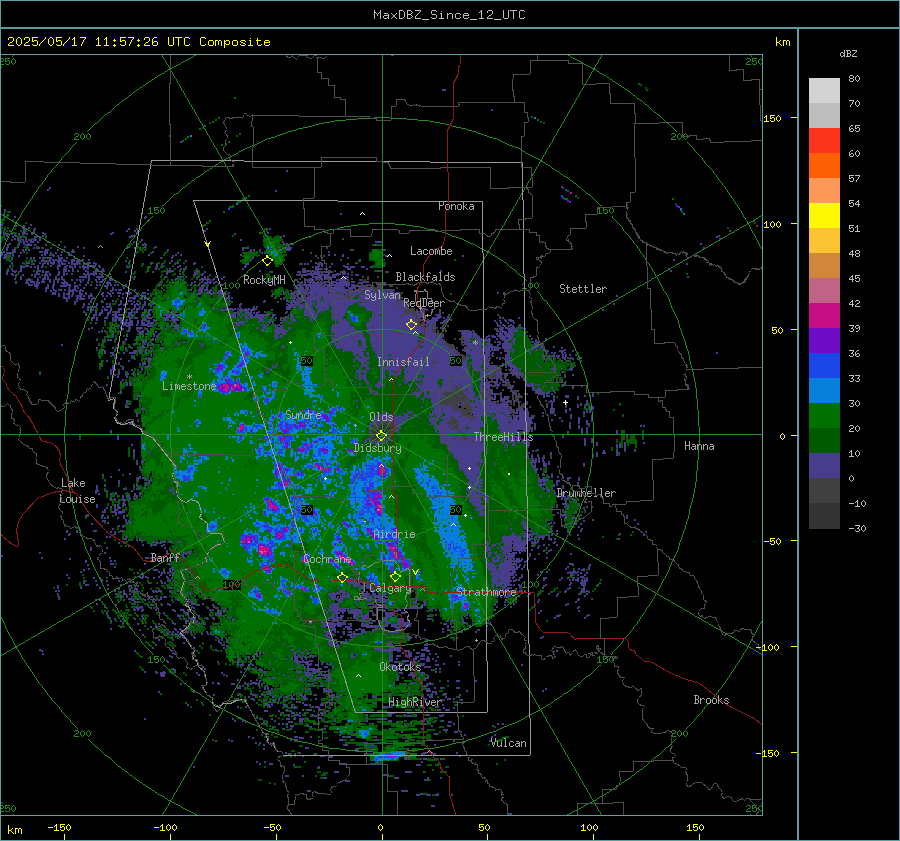Click the Didsbury label
This screenshot has height=841, width=900.
378,448
